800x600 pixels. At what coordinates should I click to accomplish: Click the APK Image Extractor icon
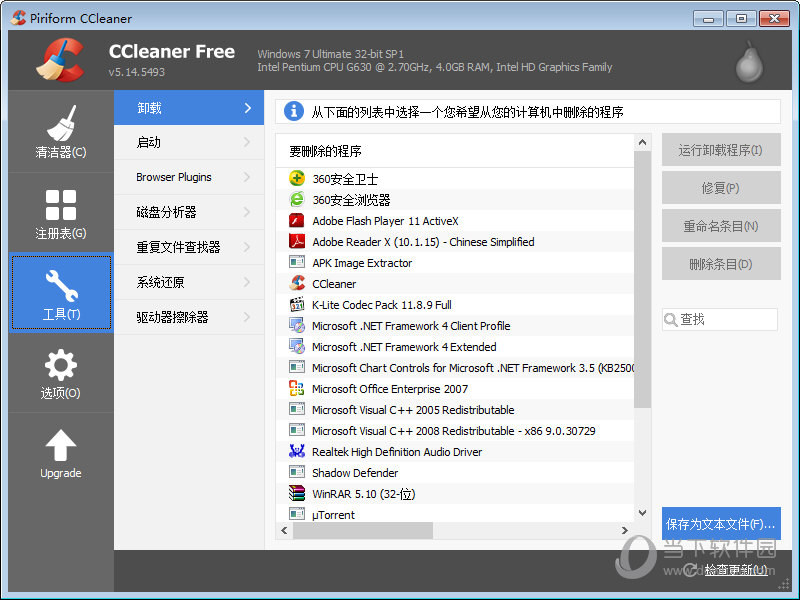point(297,262)
